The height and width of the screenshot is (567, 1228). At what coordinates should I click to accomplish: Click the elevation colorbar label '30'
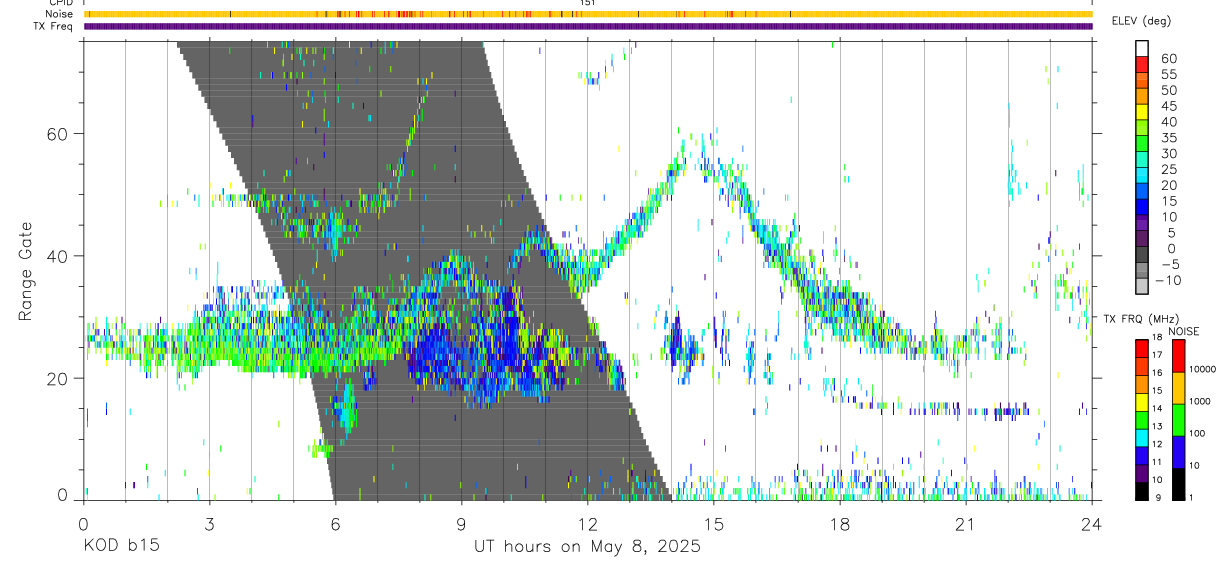pos(1167,154)
